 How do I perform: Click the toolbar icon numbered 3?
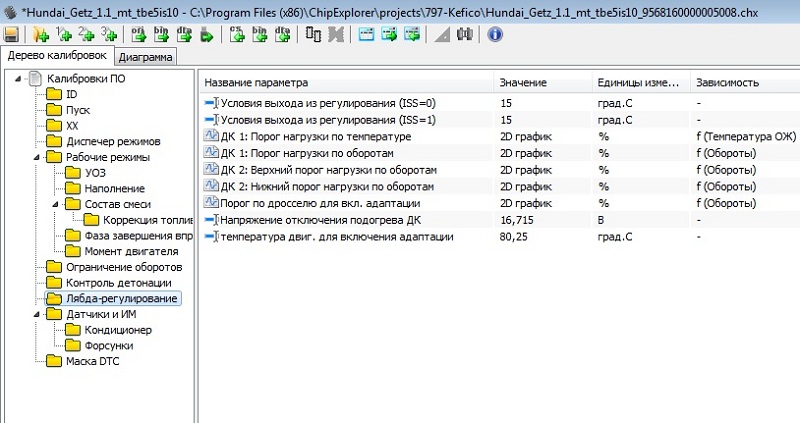click(108, 34)
